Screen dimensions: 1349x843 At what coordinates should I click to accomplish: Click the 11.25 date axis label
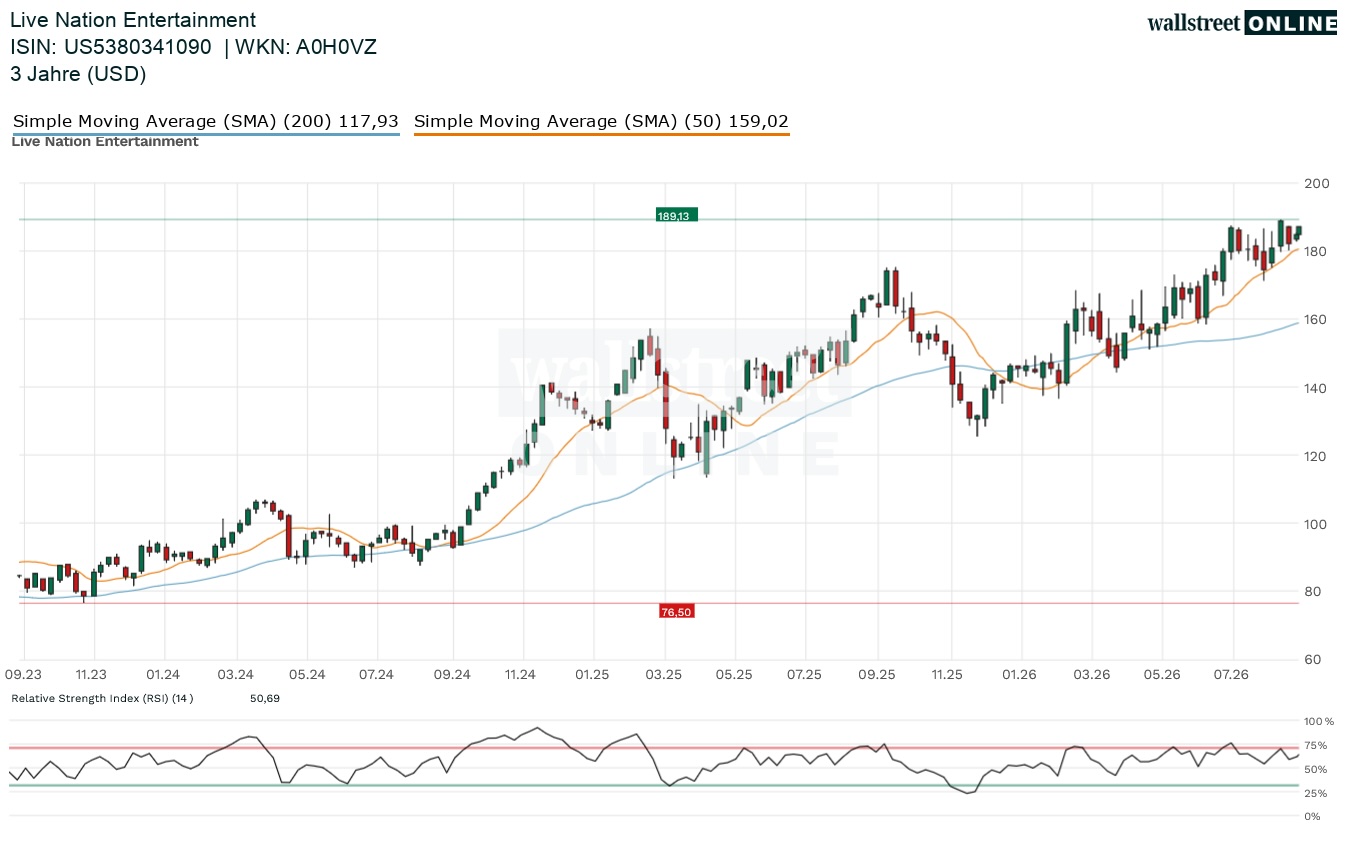[947, 675]
